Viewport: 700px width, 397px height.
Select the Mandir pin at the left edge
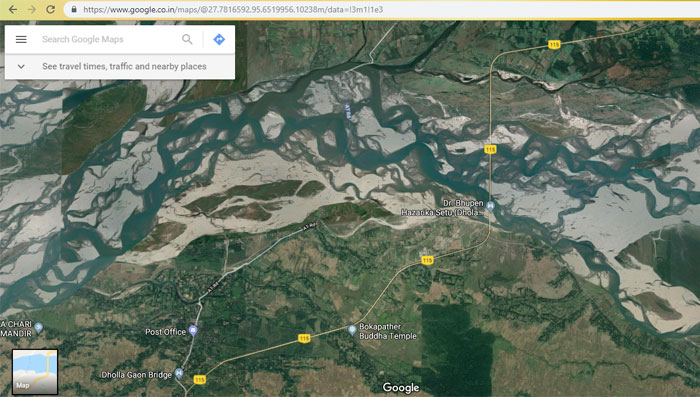(x=38, y=328)
